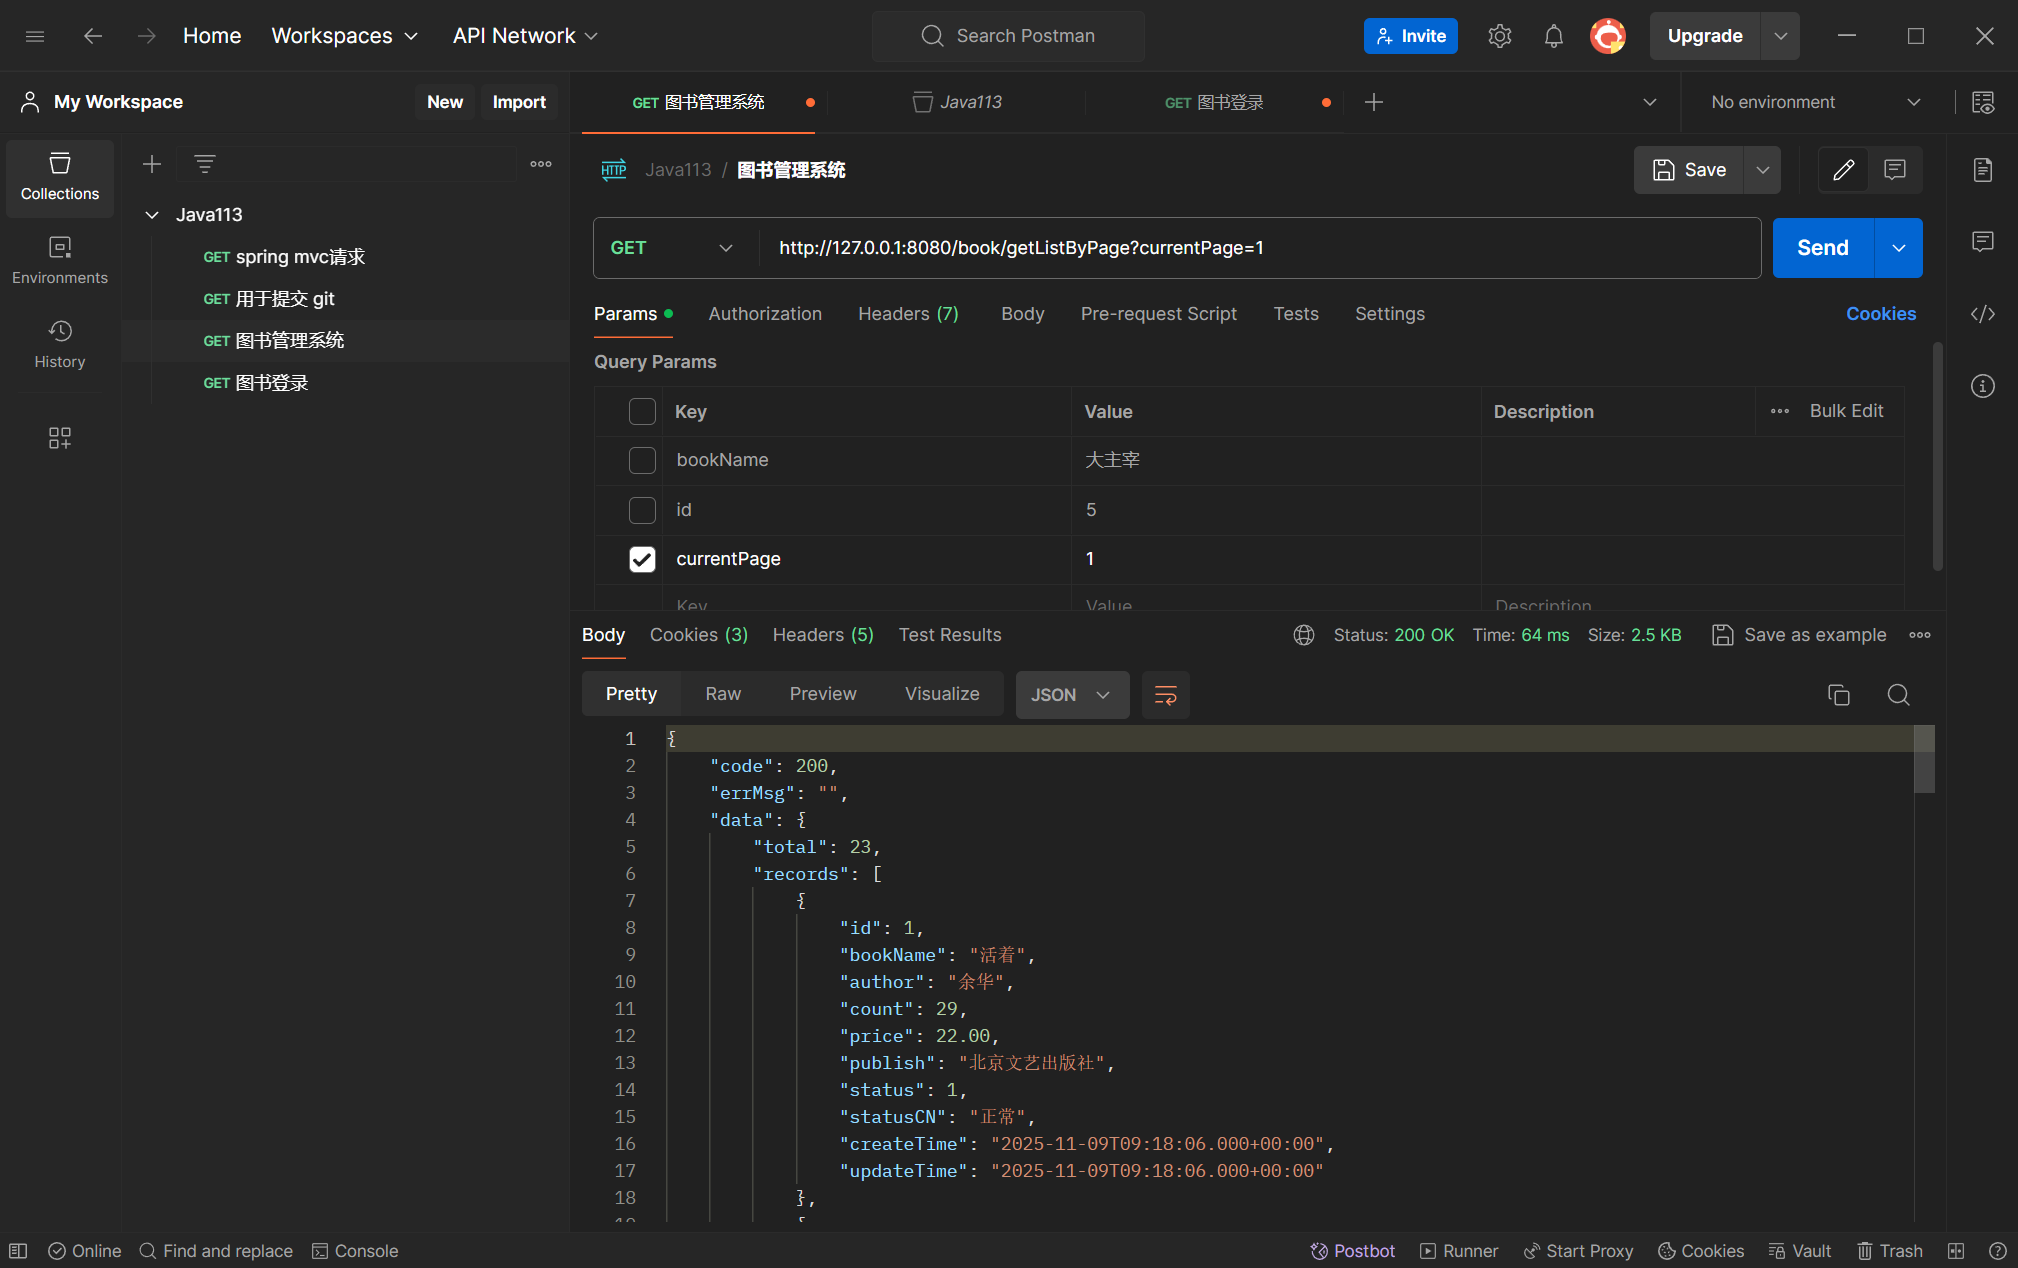Switch to the request Body tab
Screen dimensions: 2018x1268
tap(1023, 314)
